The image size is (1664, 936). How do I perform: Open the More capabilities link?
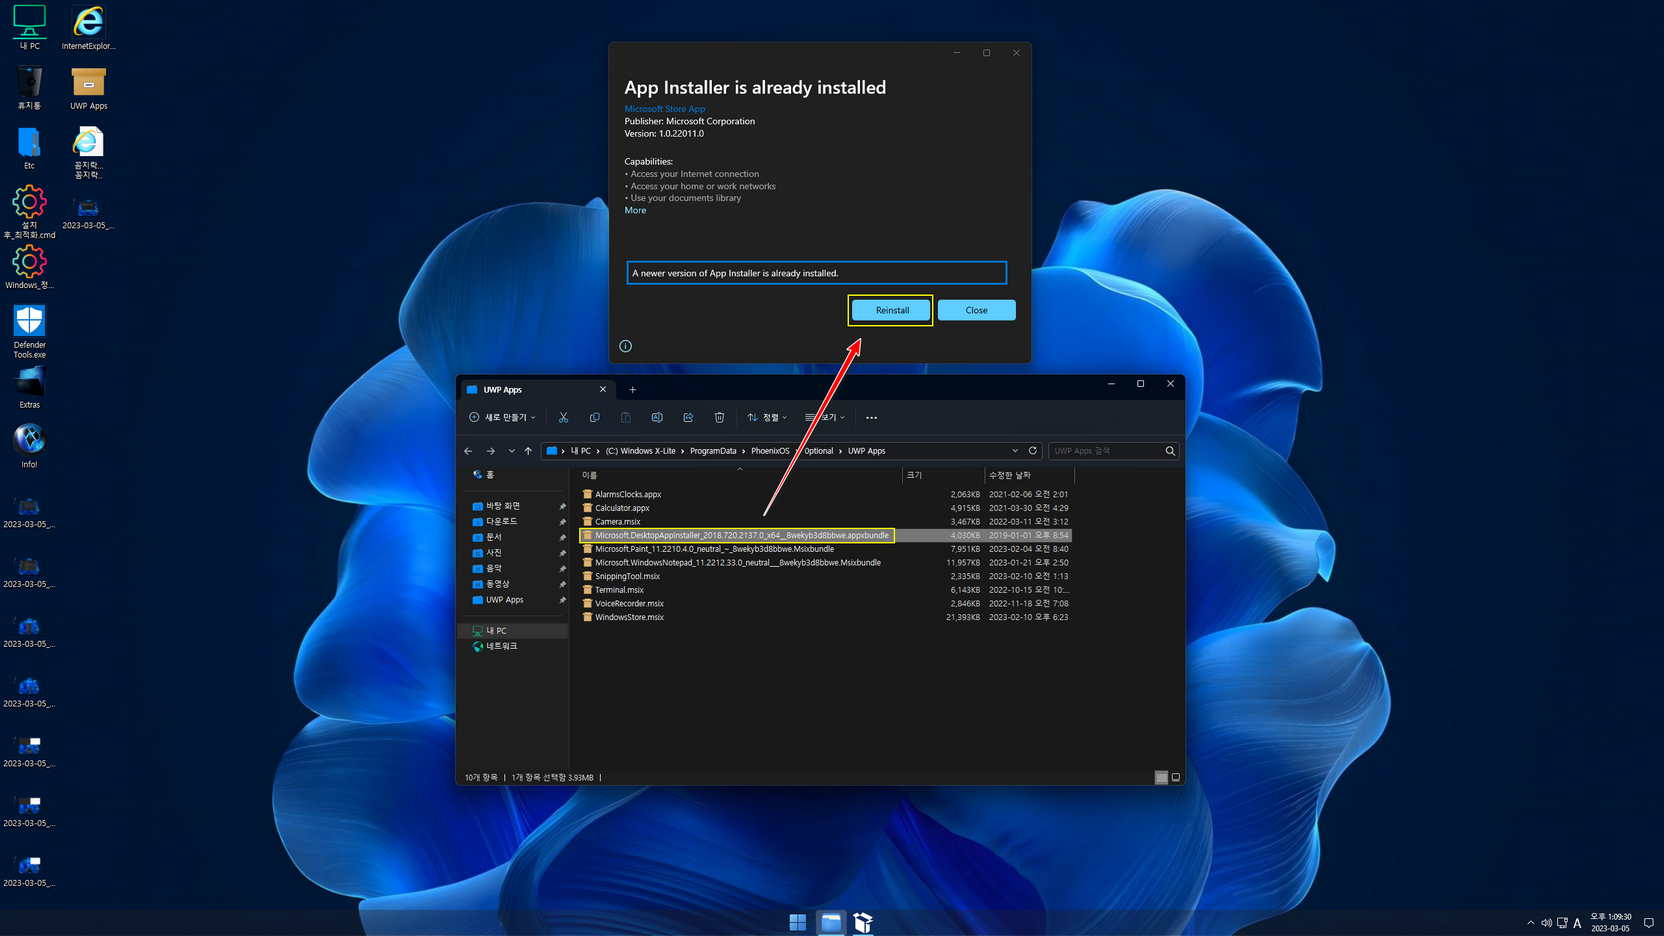coord(635,210)
